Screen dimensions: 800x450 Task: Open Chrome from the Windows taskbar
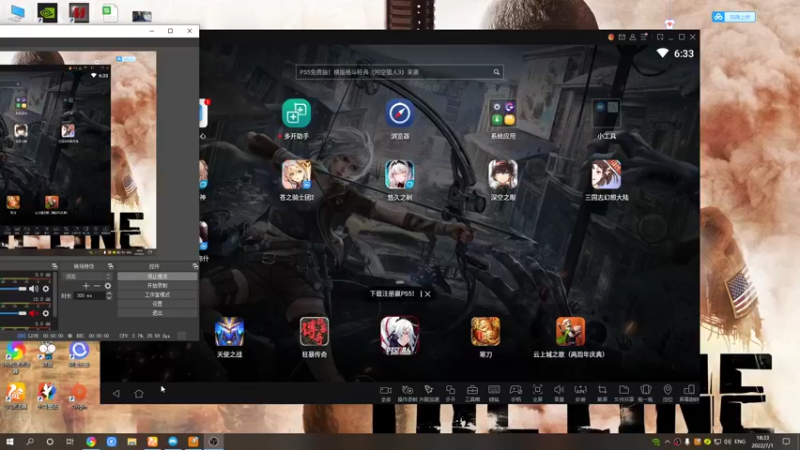click(91, 441)
